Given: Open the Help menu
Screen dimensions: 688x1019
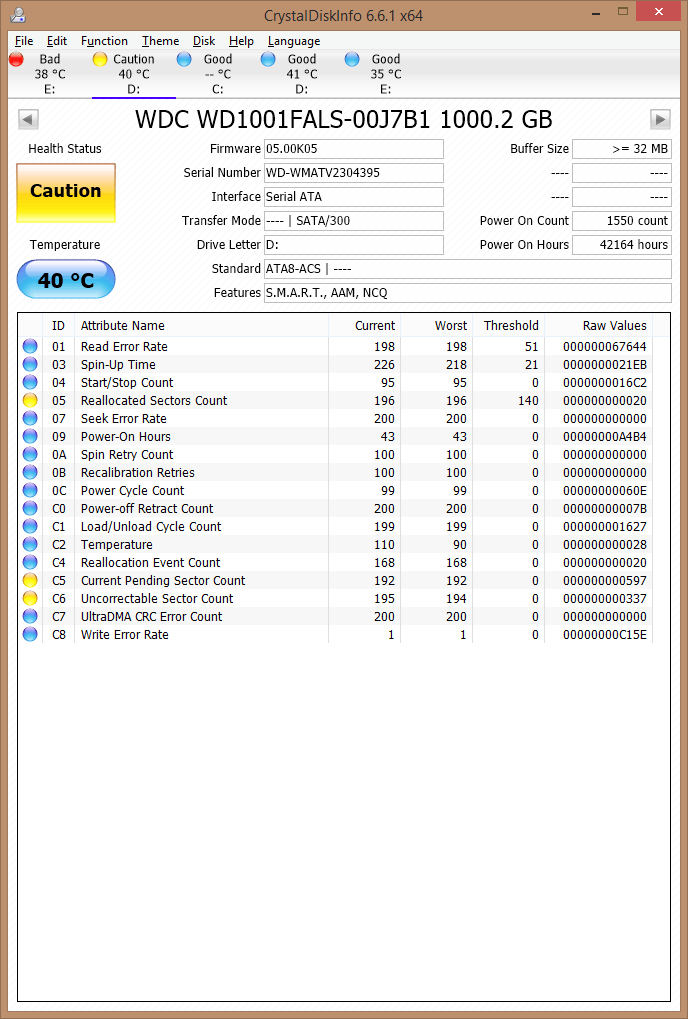Looking at the screenshot, I should tap(241, 41).
